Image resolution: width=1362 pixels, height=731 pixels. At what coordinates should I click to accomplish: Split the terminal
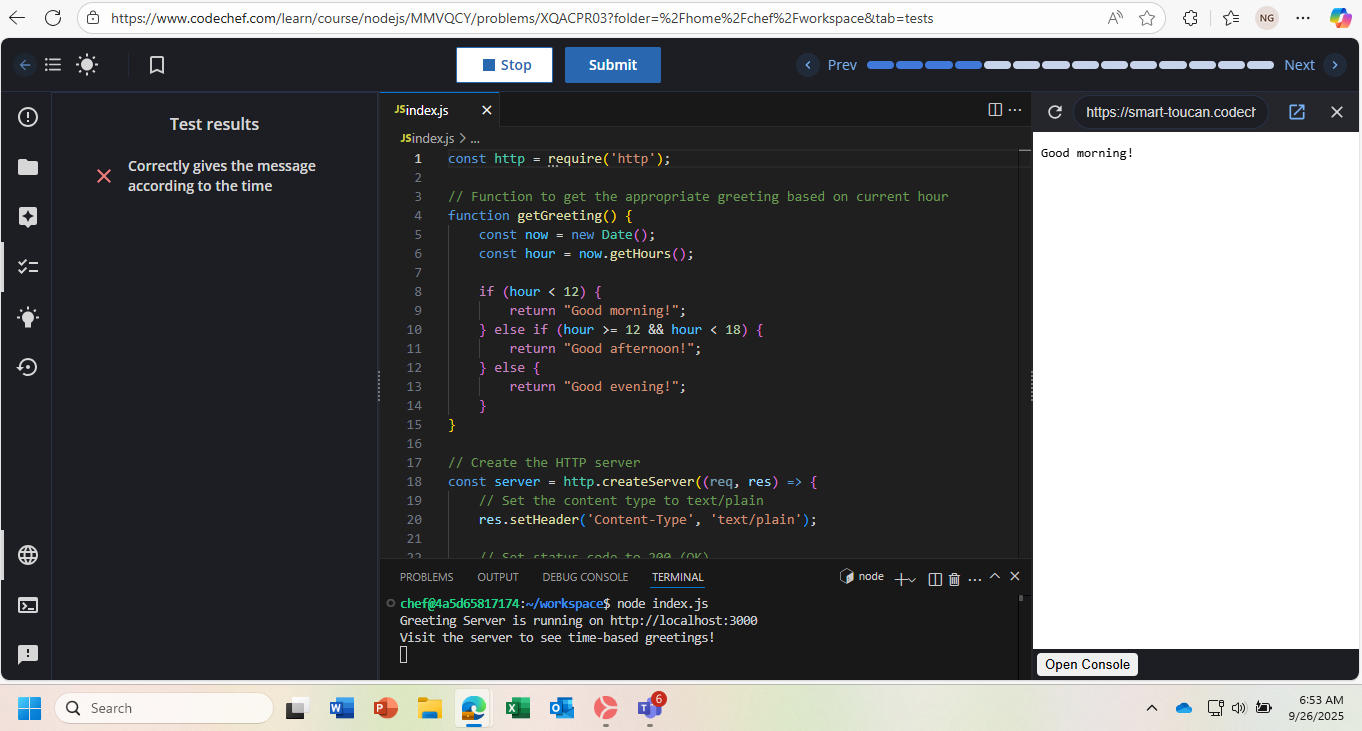[x=935, y=578]
